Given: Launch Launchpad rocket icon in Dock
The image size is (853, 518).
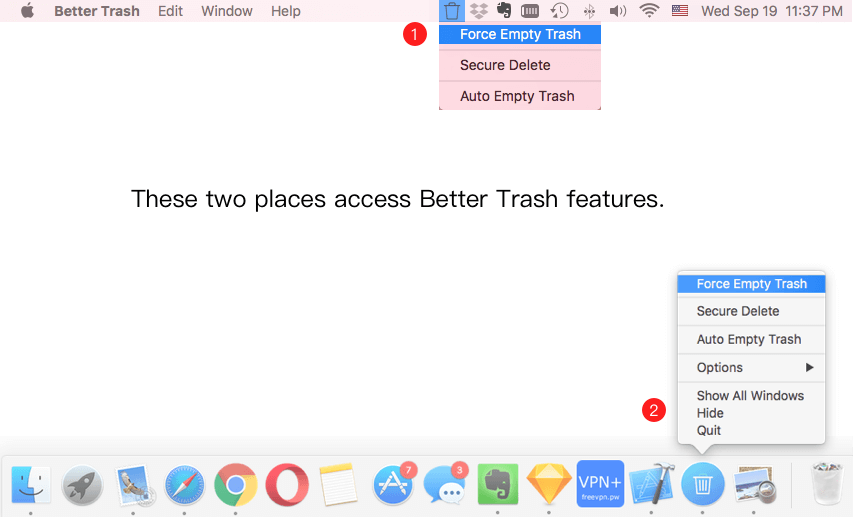Looking at the screenshot, I should pos(82,485).
